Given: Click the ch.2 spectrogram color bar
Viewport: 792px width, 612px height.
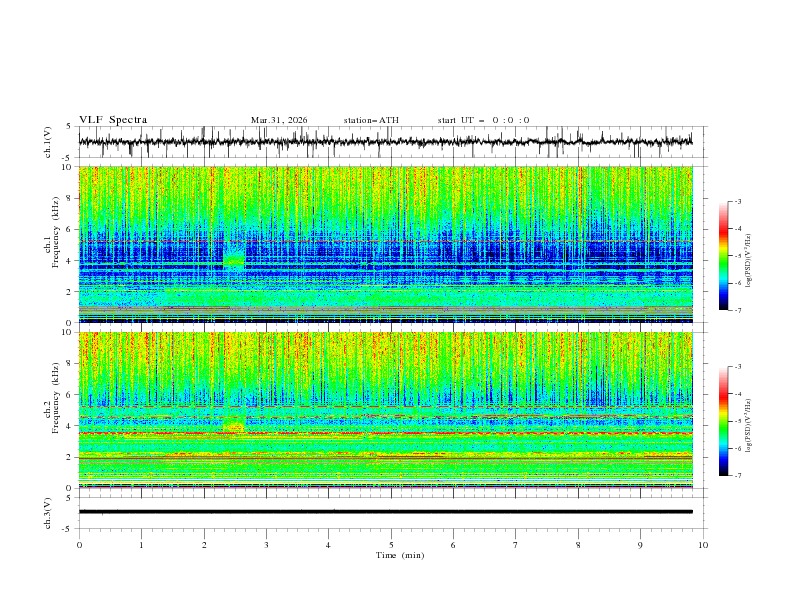Looking at the screenshot, I should [723, 421].
